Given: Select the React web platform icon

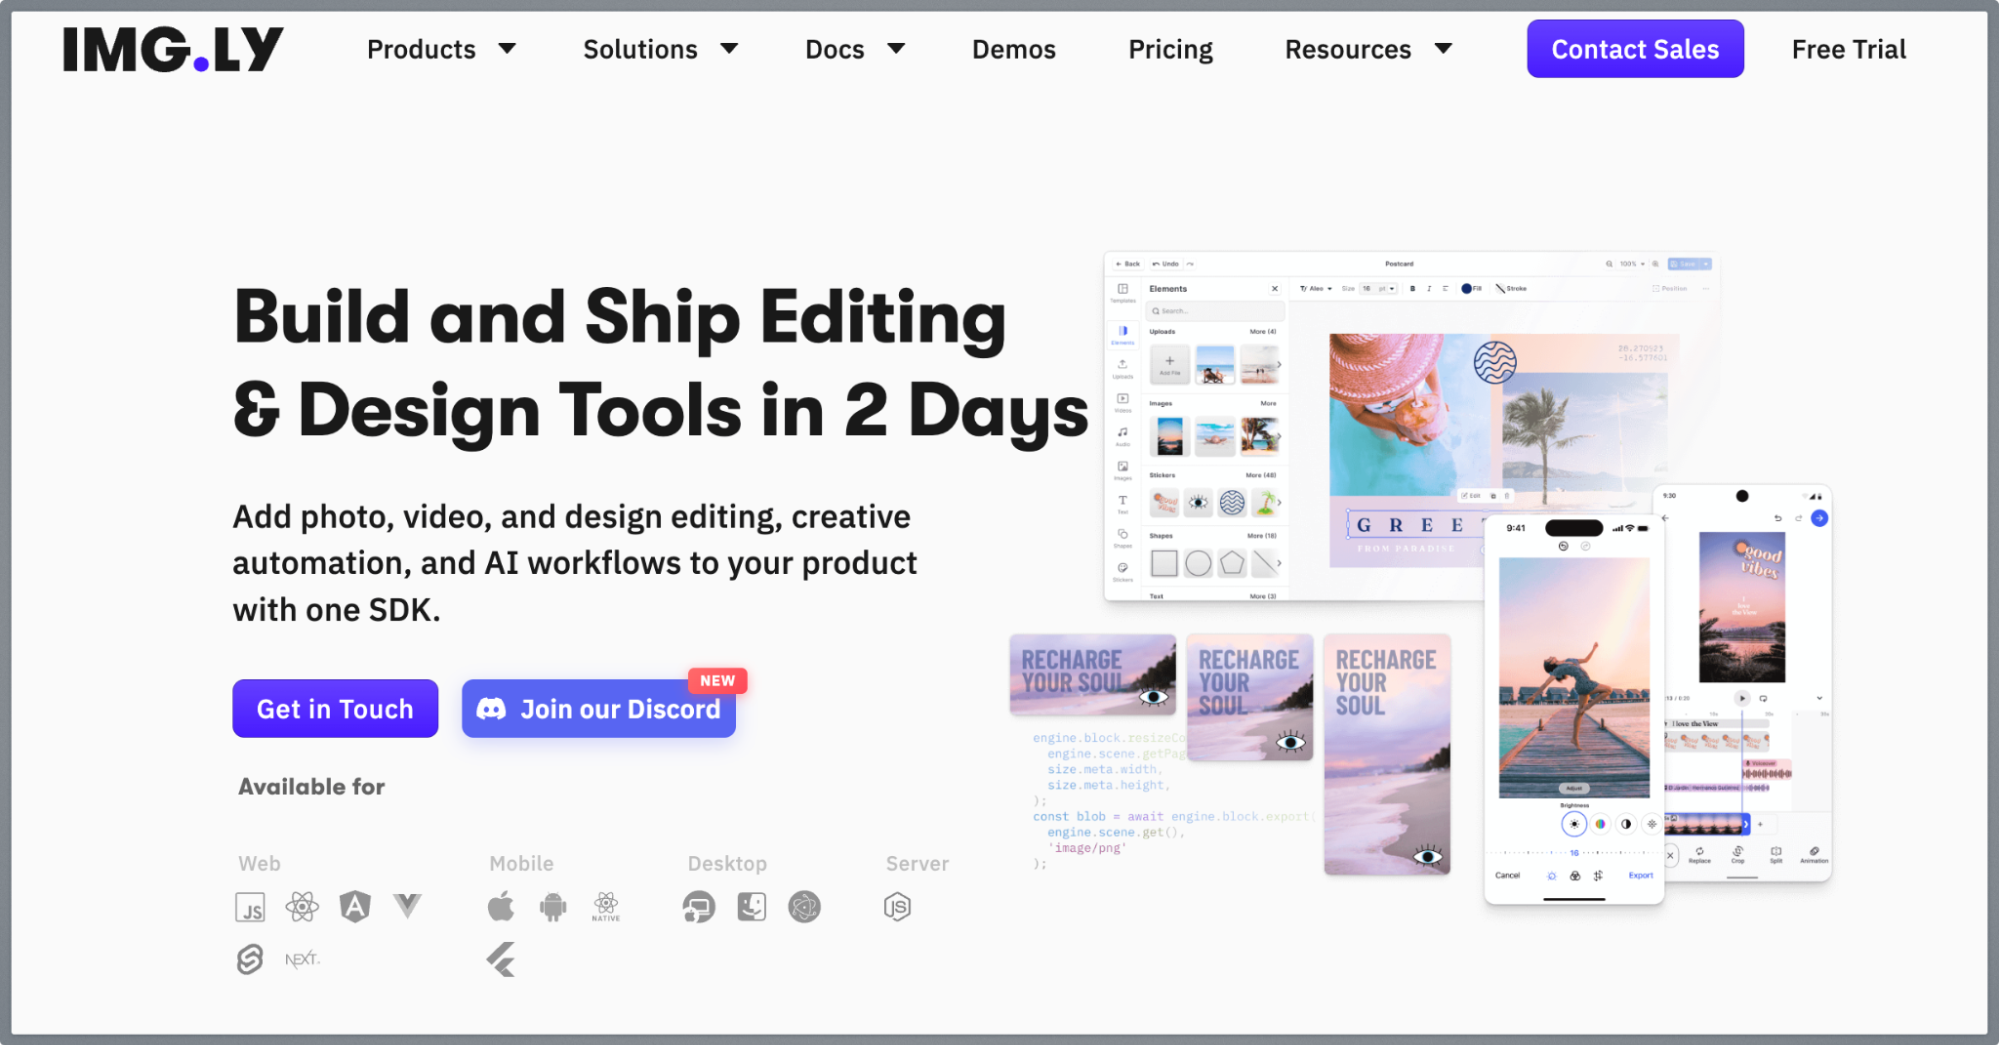Looking at the screenshot, I should 302,907.
